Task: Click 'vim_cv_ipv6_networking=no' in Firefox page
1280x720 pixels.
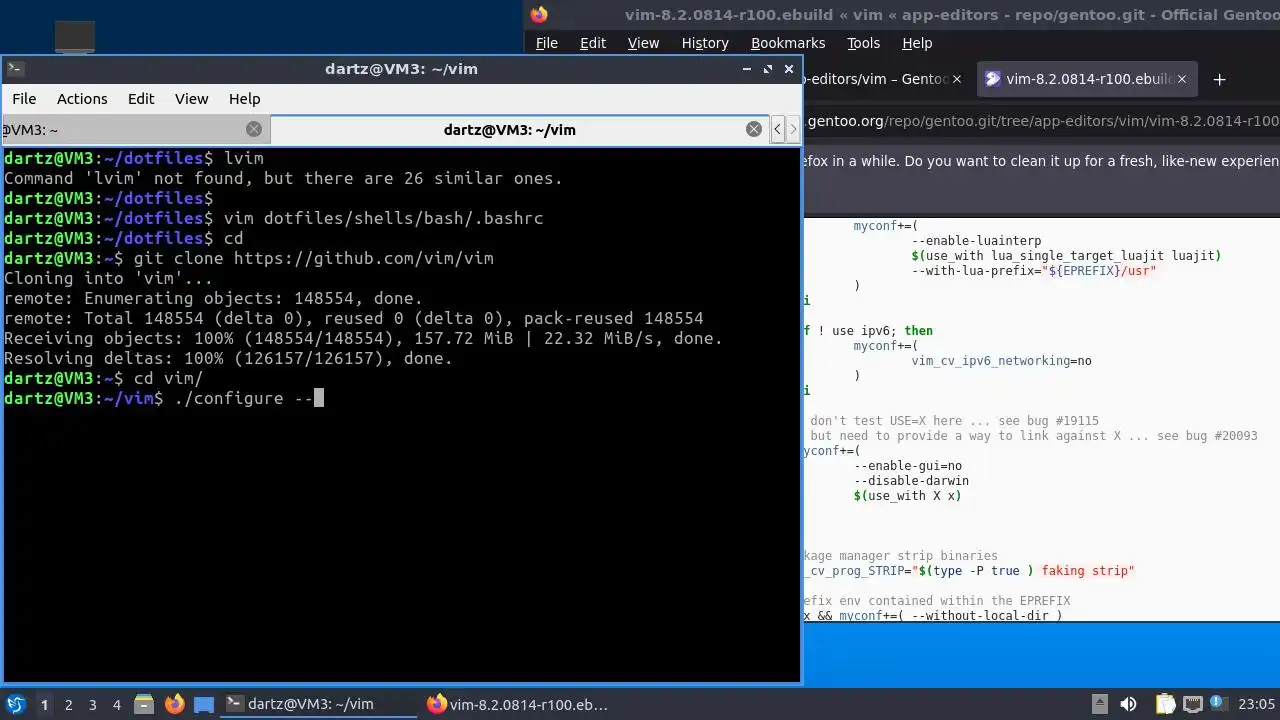Action: 1001,361
